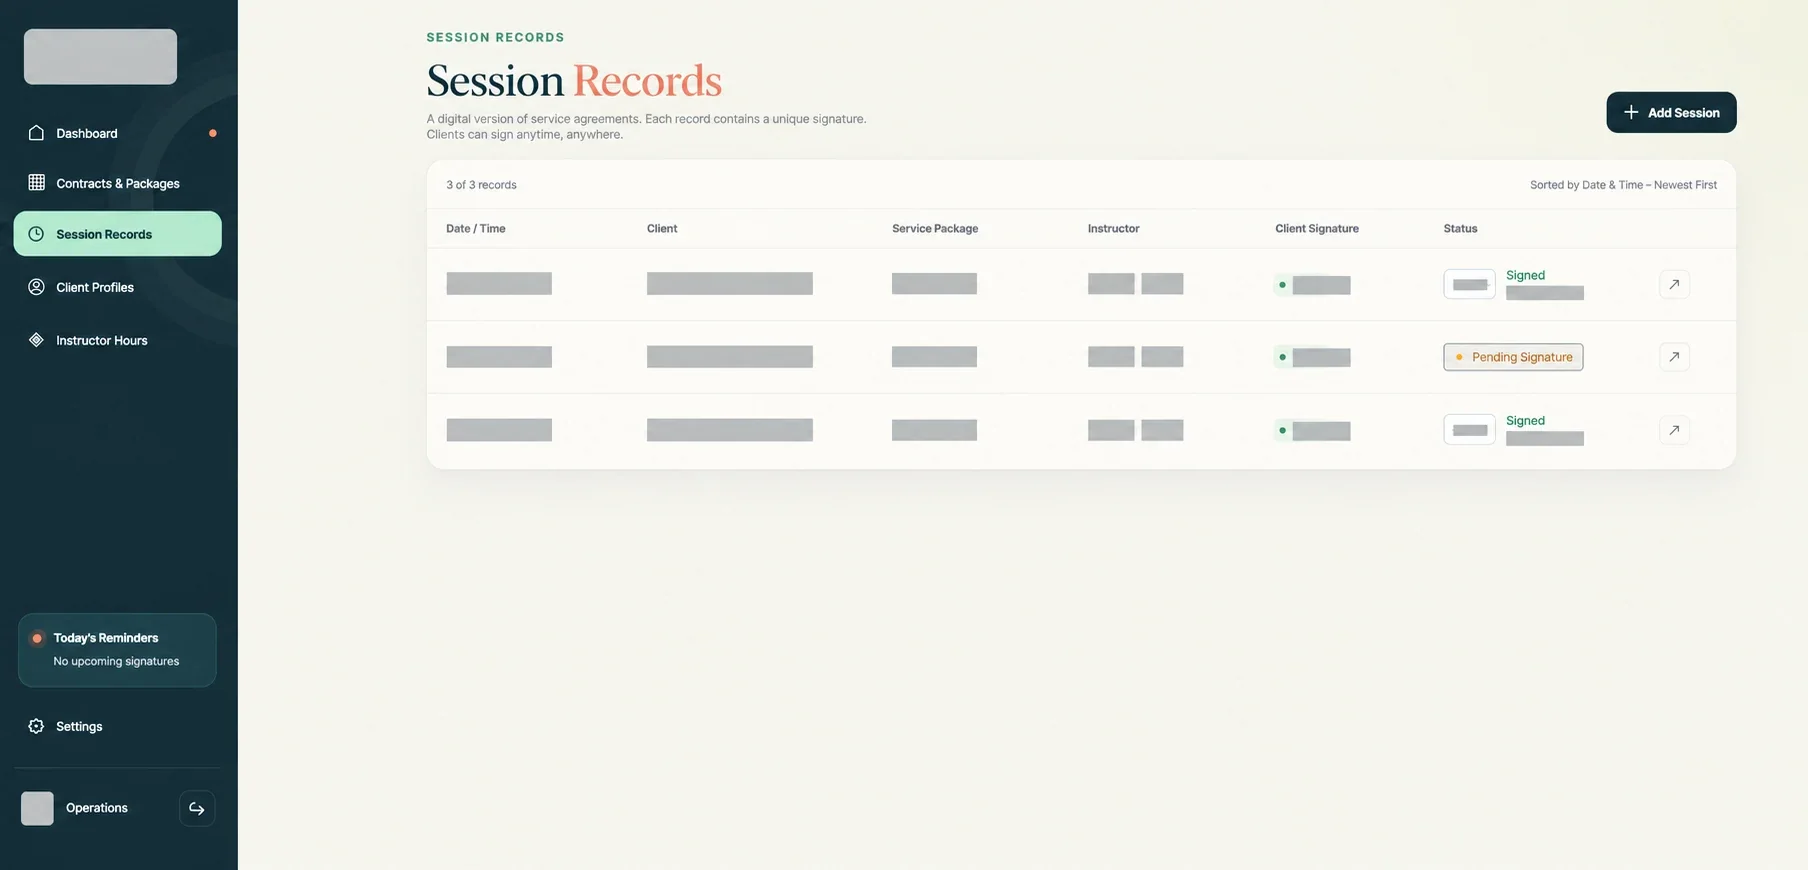Click the Dashboard home icon
The width and height of the screenshot is (1808, 870).
coord(36,133)
